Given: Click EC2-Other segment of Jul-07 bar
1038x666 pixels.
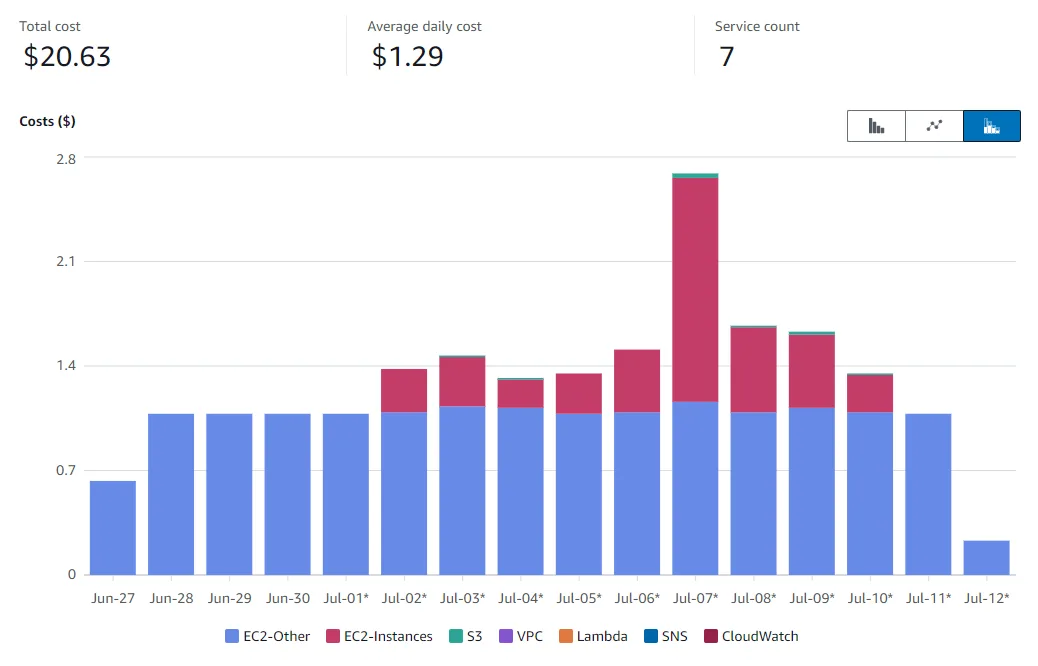Looking at the screenshot, I should click(x=695, y=488).
